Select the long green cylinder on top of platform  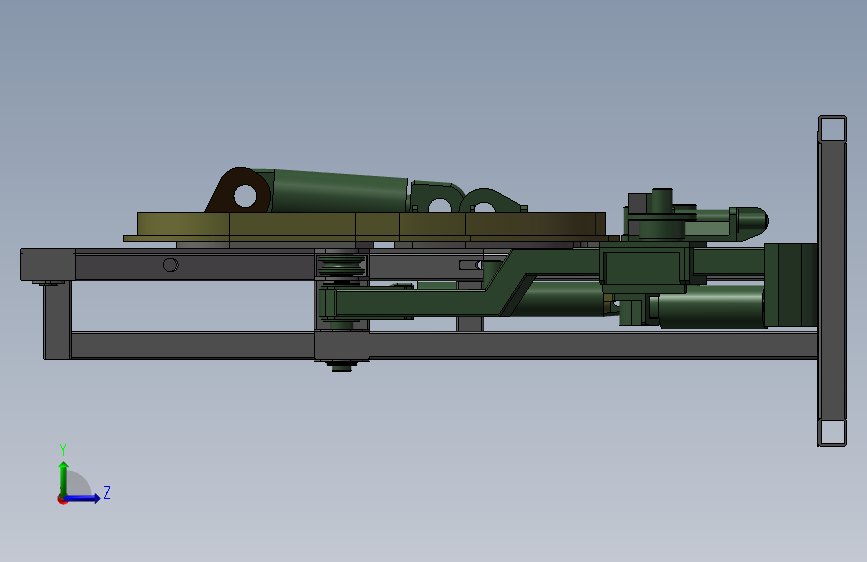click(x=339, y=191)
